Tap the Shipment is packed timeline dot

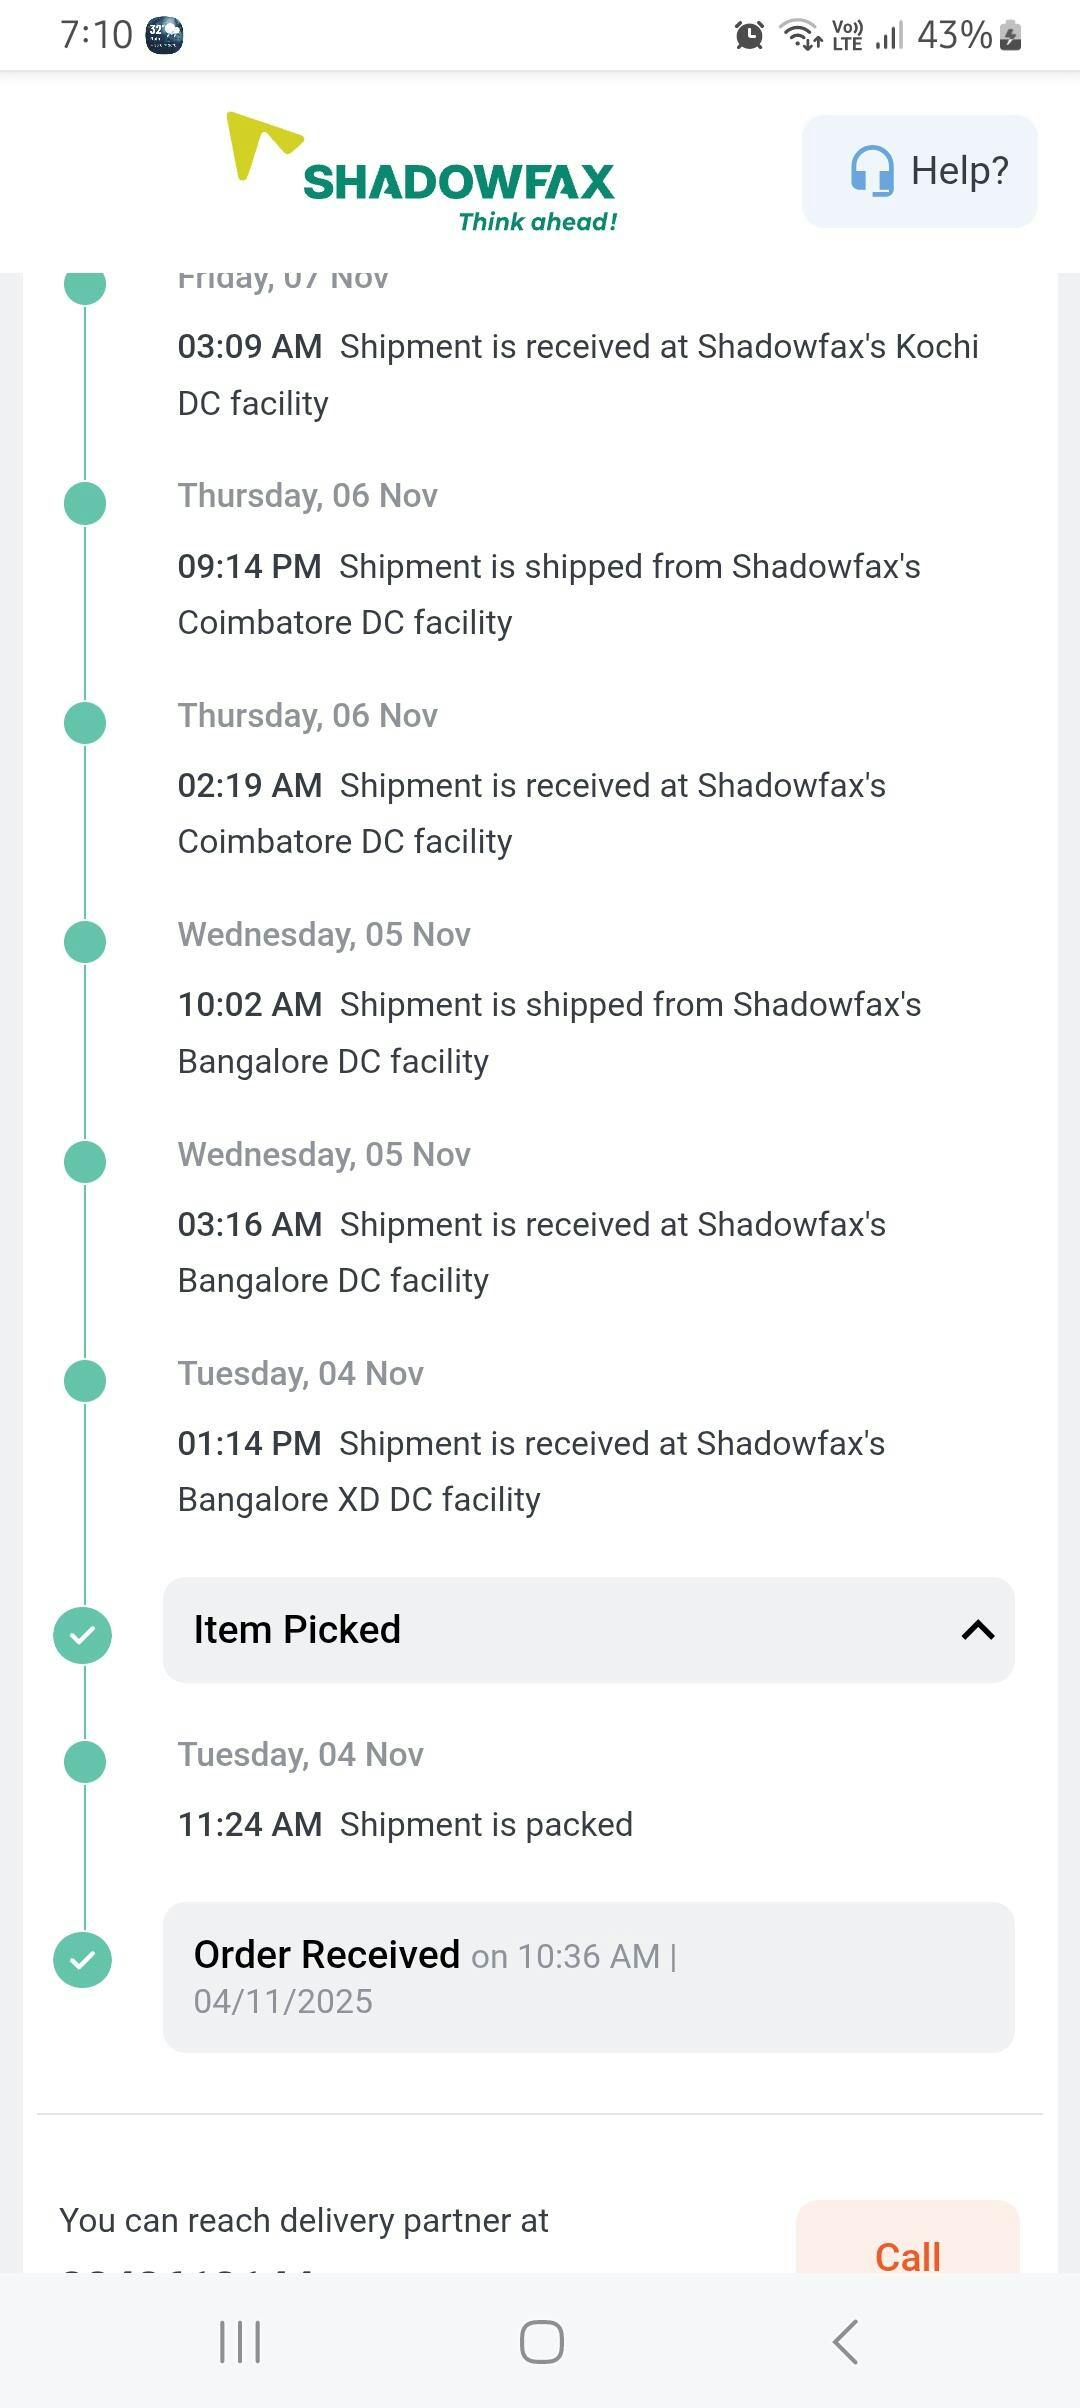[x=85, y=1761]
